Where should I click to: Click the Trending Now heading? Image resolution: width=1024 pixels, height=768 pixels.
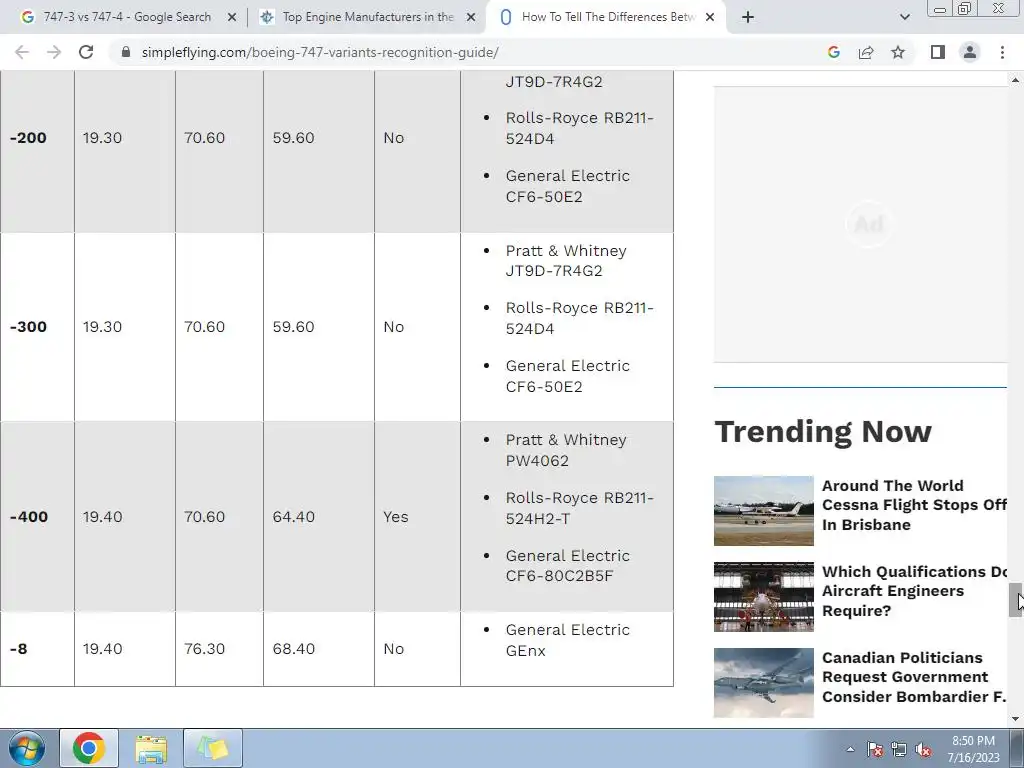point(823,432)
